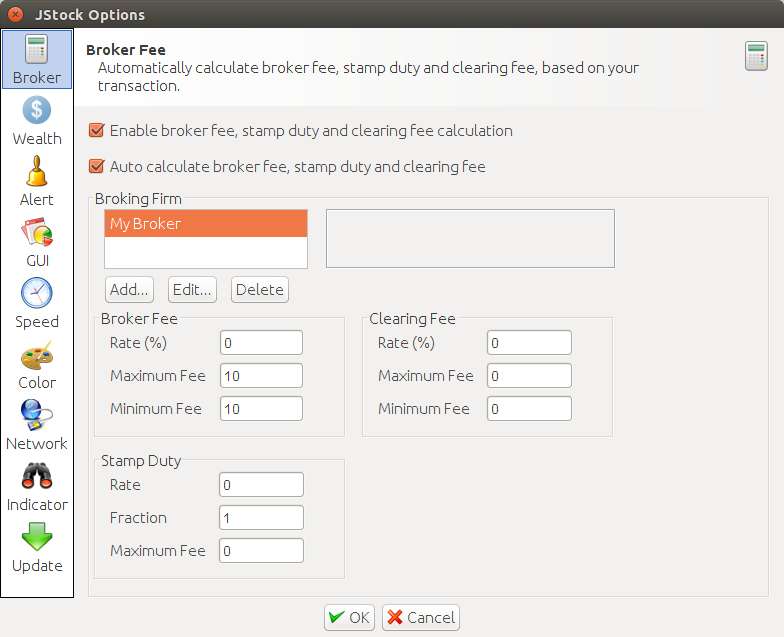Select My Broker in Broking Firm list
The height and width of the screenshot is (637, 784).
click(206, 224)
